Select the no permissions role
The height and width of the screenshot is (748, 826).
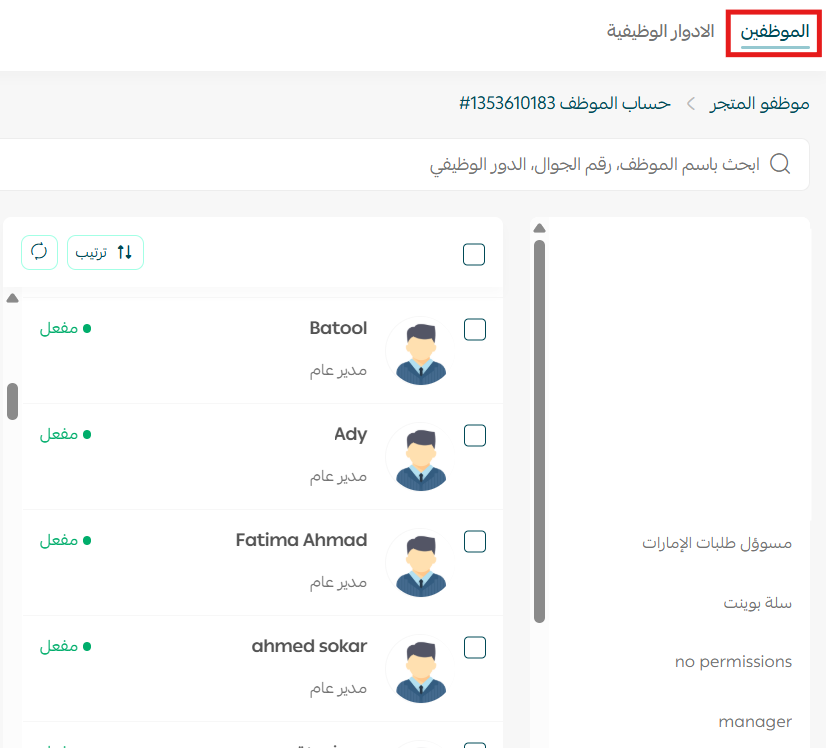point(733,661)
